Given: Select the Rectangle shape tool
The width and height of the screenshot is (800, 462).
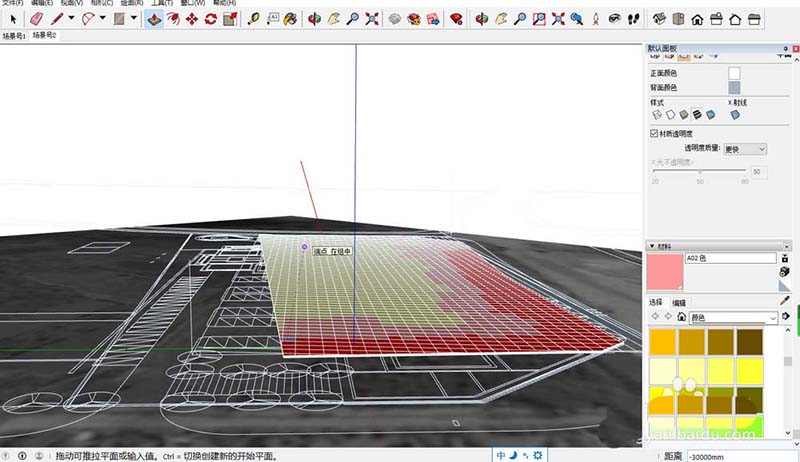Looking at the screenshot, I should [x=119, y=19].
